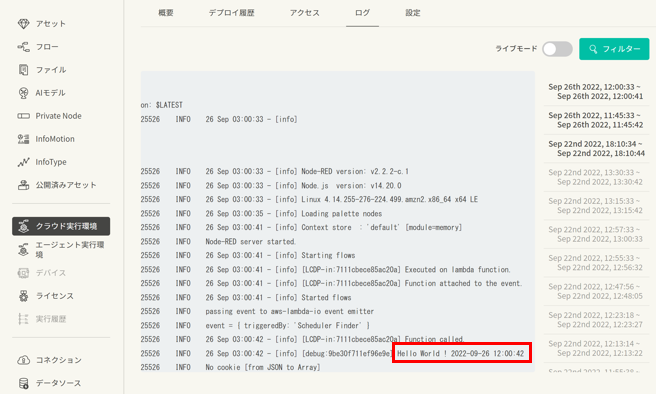Select log range Sep 22nd 2022, 18:10:34
Viewport: 657px width, 394px height.
[x=596, y=149]
